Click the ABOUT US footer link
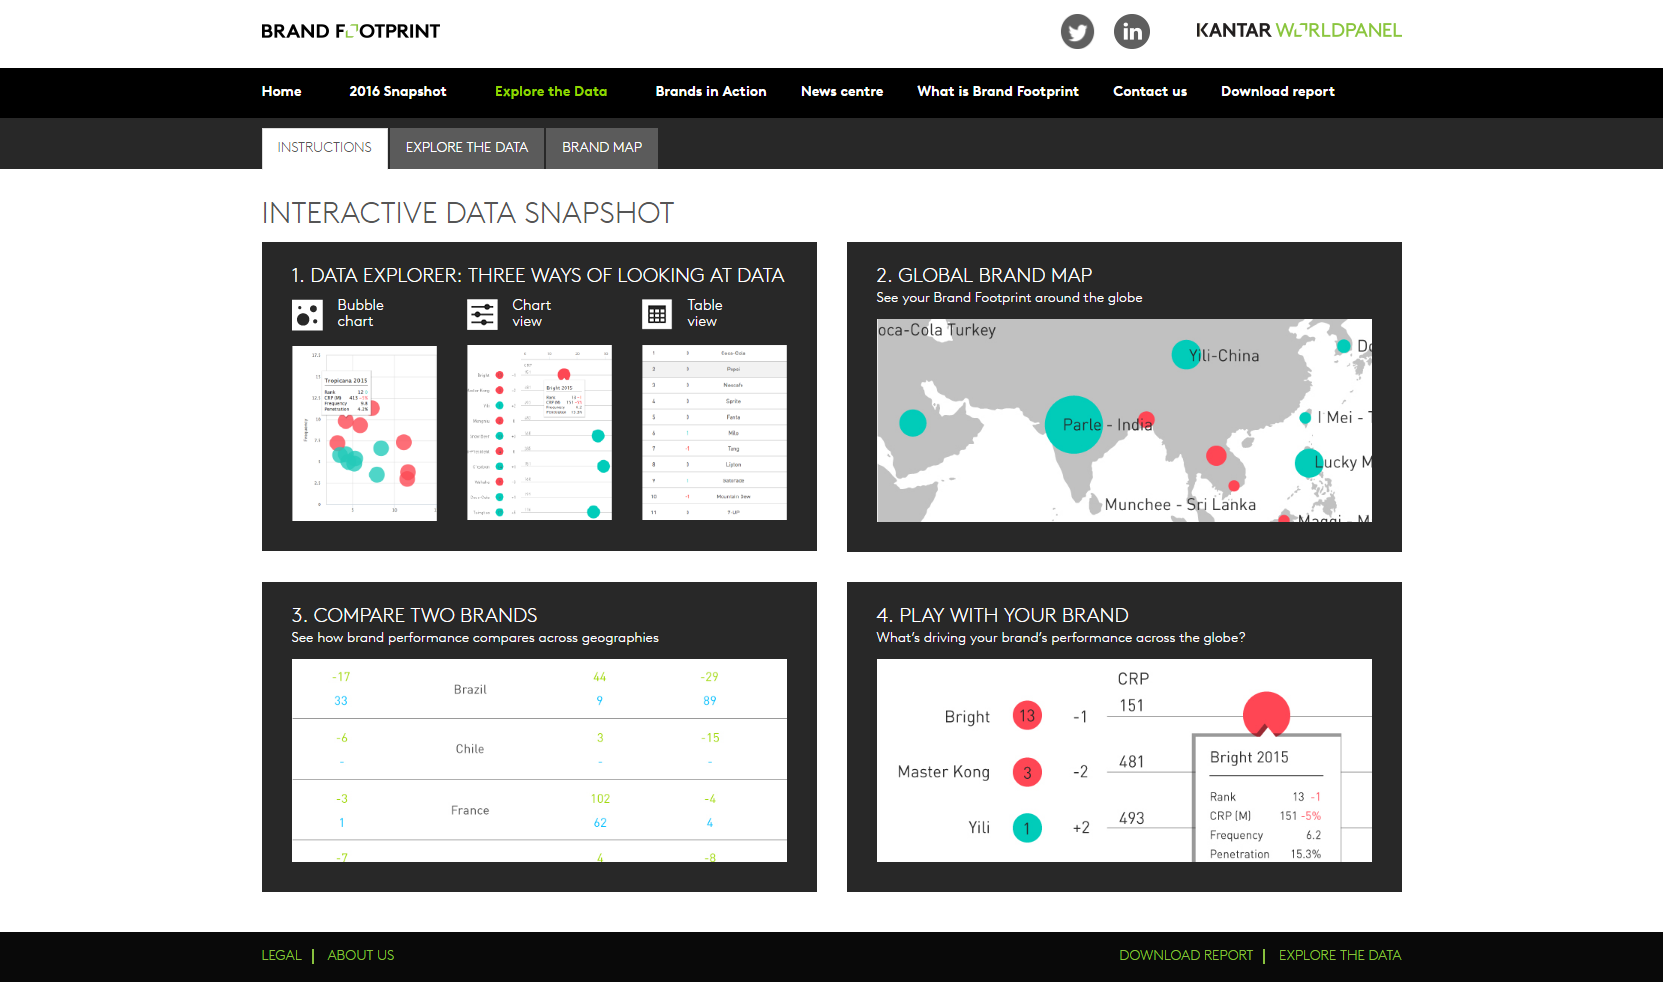Image resolution: width=1663 pixels, height=982 pixels. (x=361, y=955)
